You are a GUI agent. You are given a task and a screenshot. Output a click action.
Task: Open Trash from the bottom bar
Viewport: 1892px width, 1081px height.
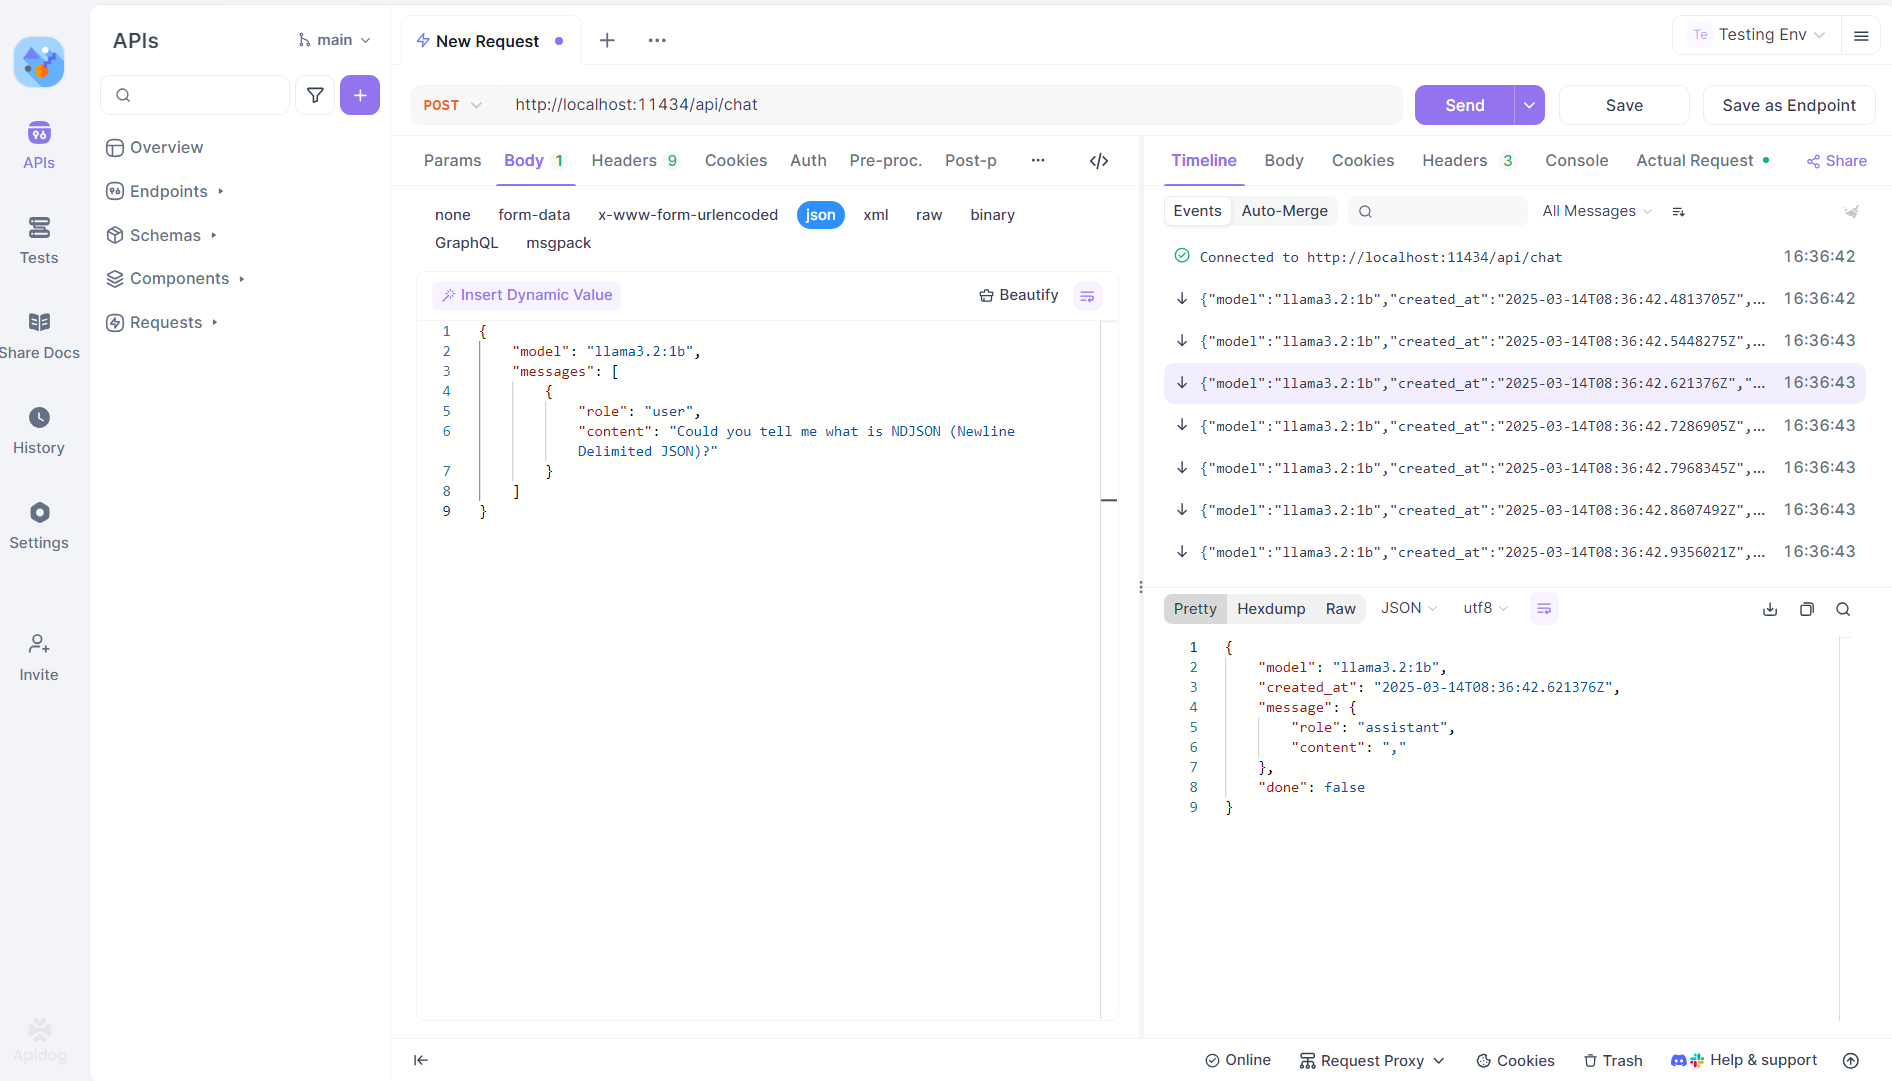click(1613, 1061)
